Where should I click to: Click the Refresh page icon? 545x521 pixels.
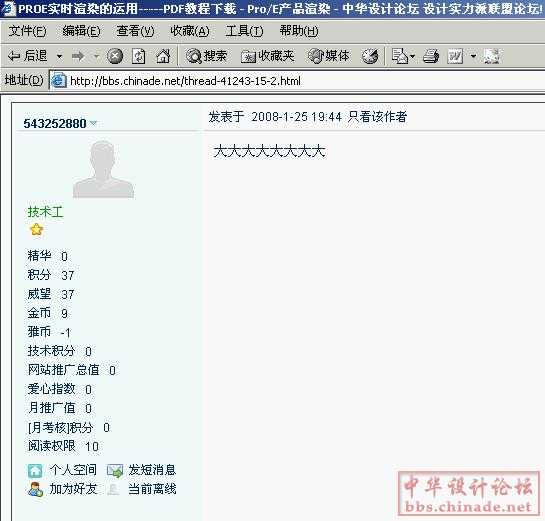(x=138, y=56)
